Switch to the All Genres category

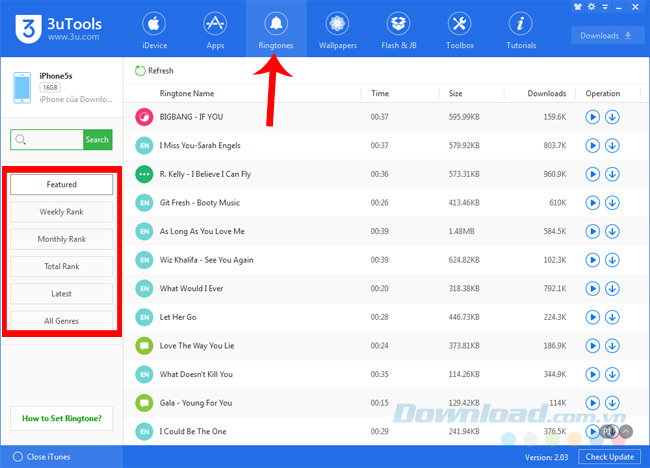(x=61, y=321)
